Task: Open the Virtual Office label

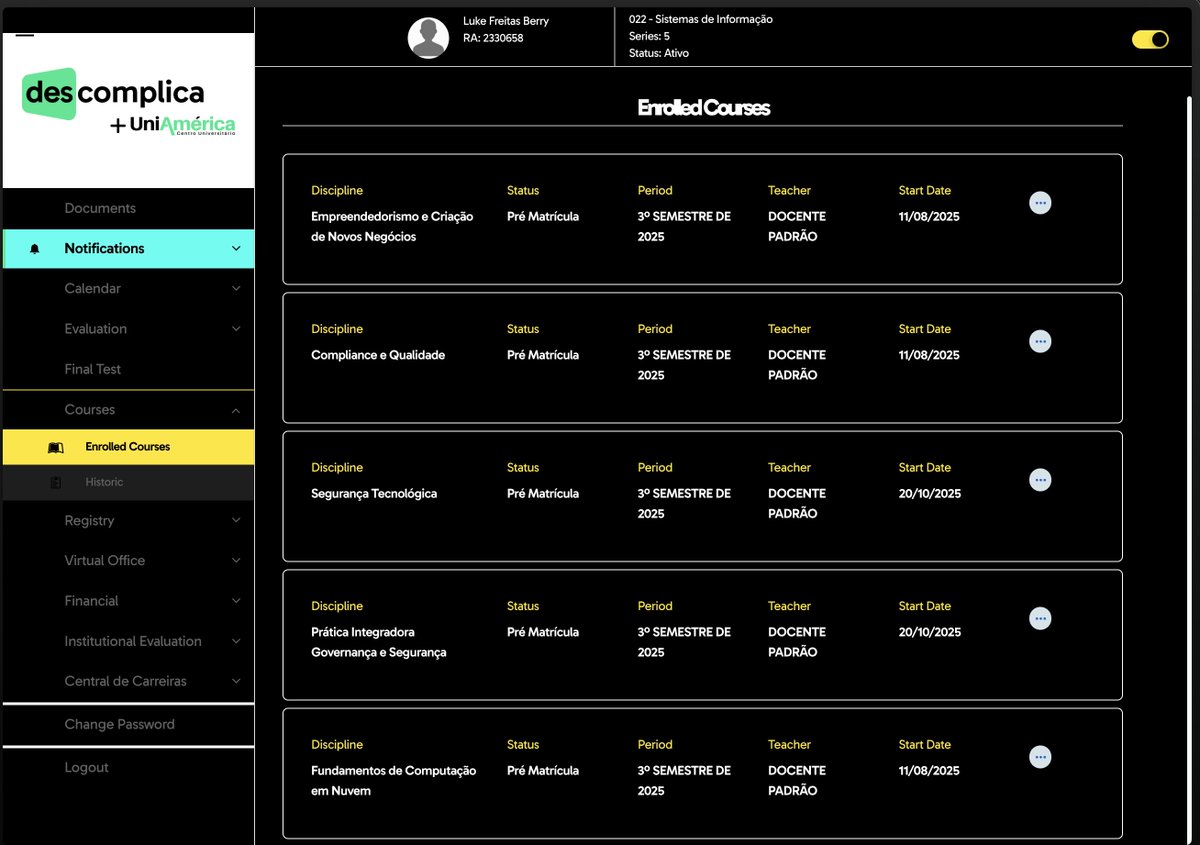Action: [104, 561]
